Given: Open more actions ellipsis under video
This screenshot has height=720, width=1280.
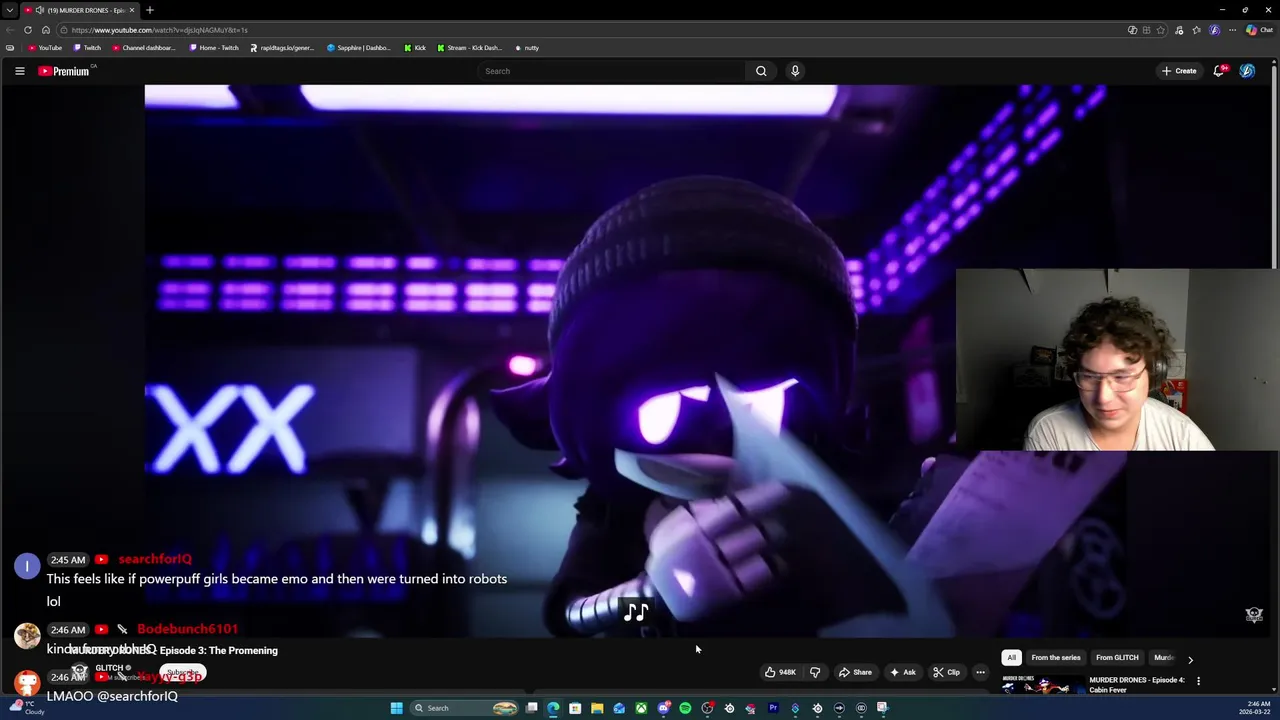Looking at the screenshot, I should (x=980, y=672).
